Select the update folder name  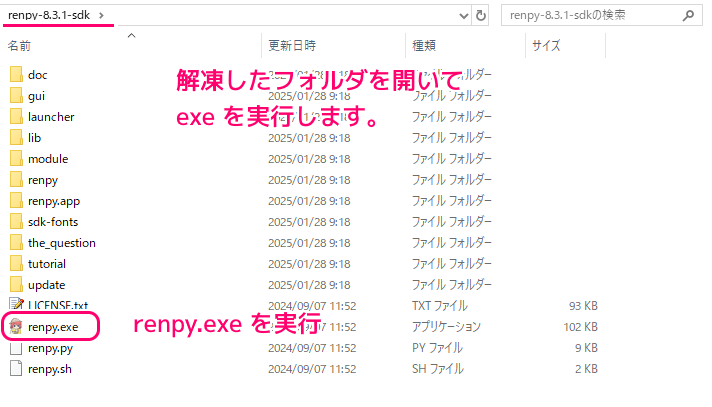pos(47,285)
